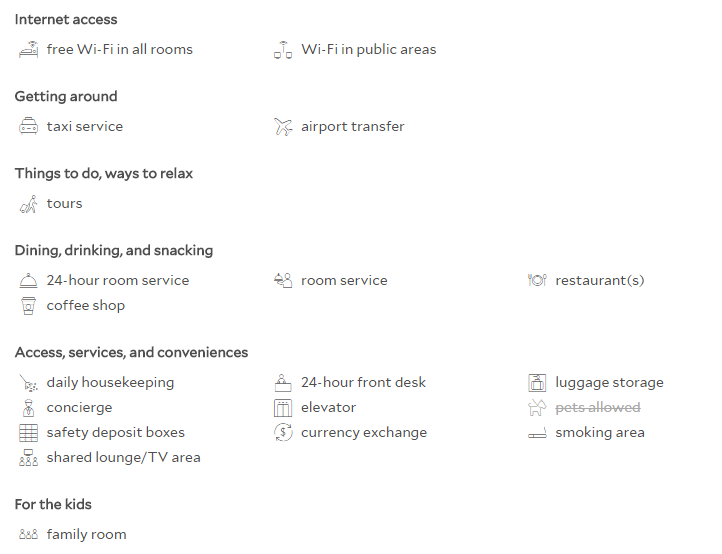
Task: Click the family room icon
Action: (29, 534)
